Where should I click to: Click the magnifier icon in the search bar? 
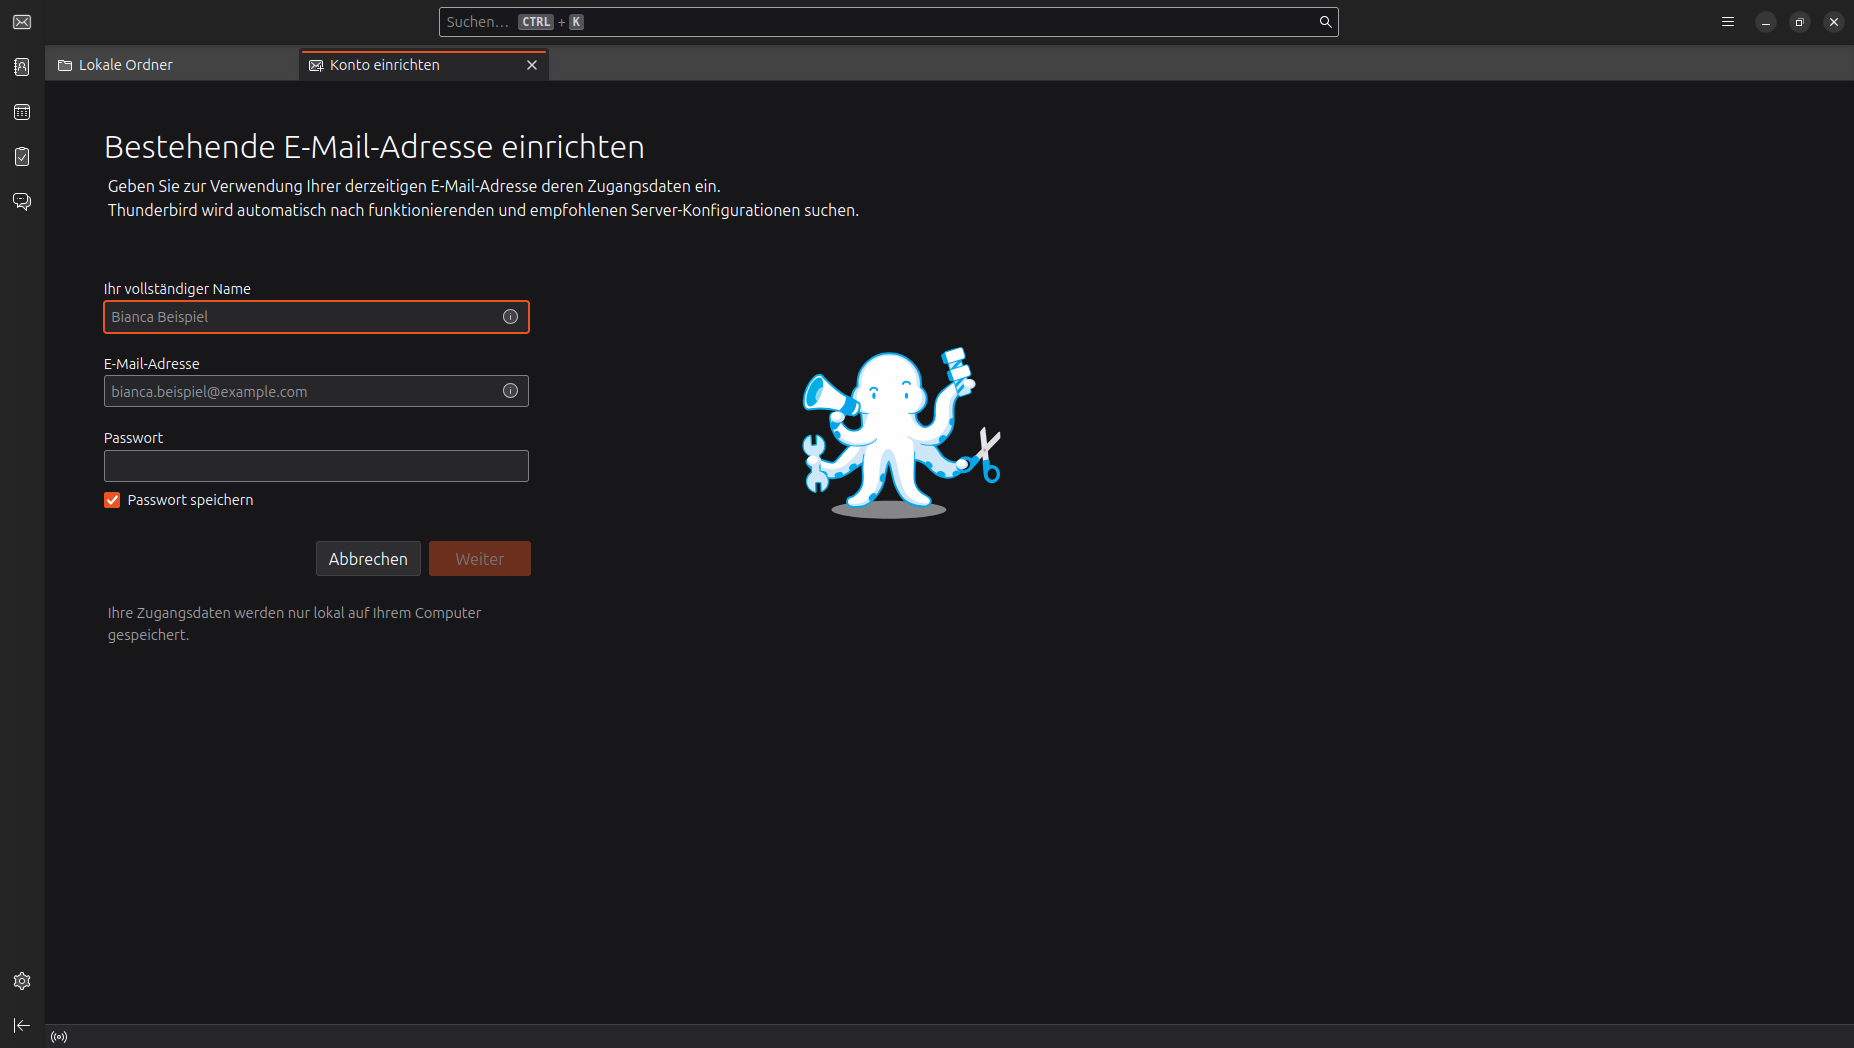pyautogui.click(x=1325, y=22)
